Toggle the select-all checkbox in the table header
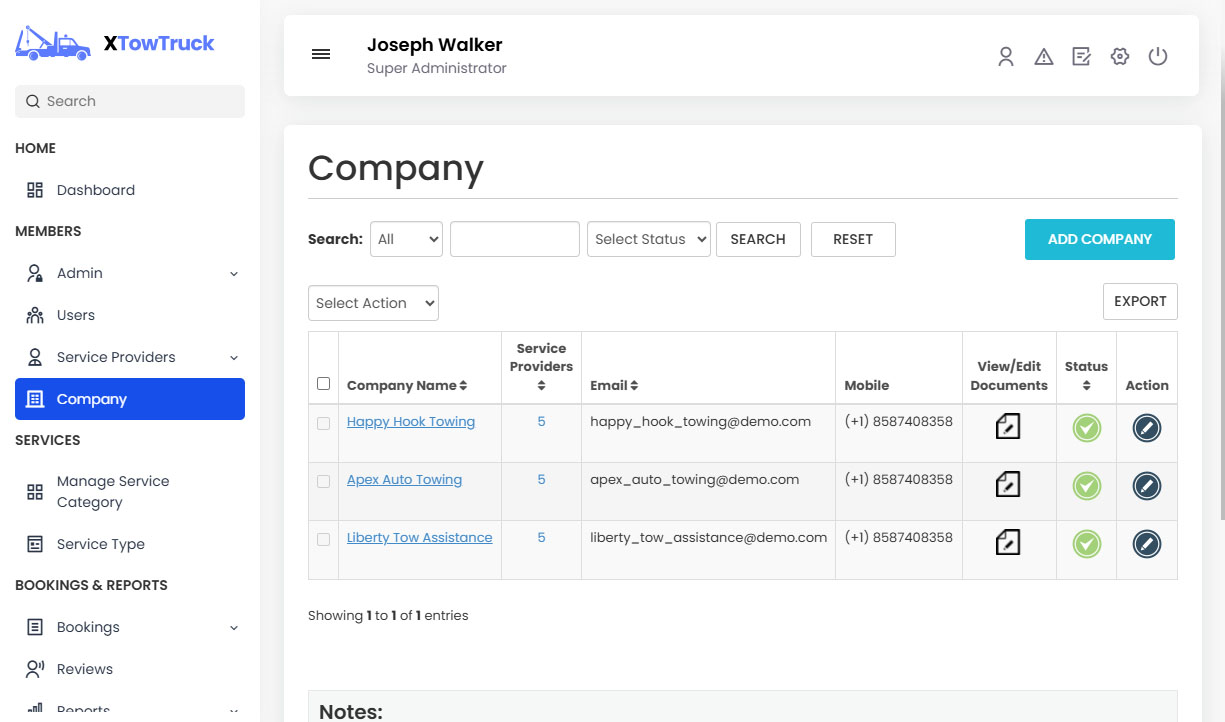This screenshot has height=722, width=1225. point(323,383)
